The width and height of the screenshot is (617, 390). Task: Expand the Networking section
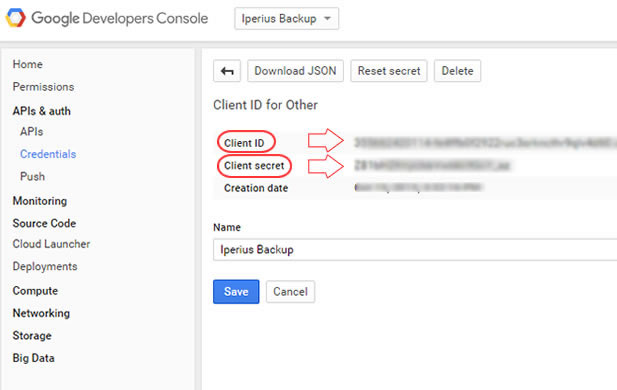pyautogui.click(x=41, y=313)
